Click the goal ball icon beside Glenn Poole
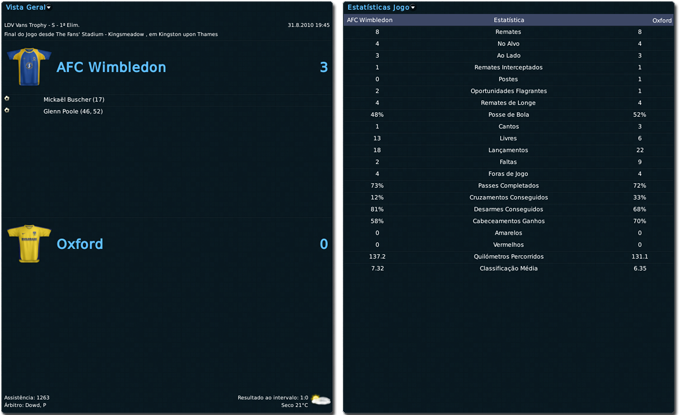This screenshot has height=415, width=680. point(7,111)
